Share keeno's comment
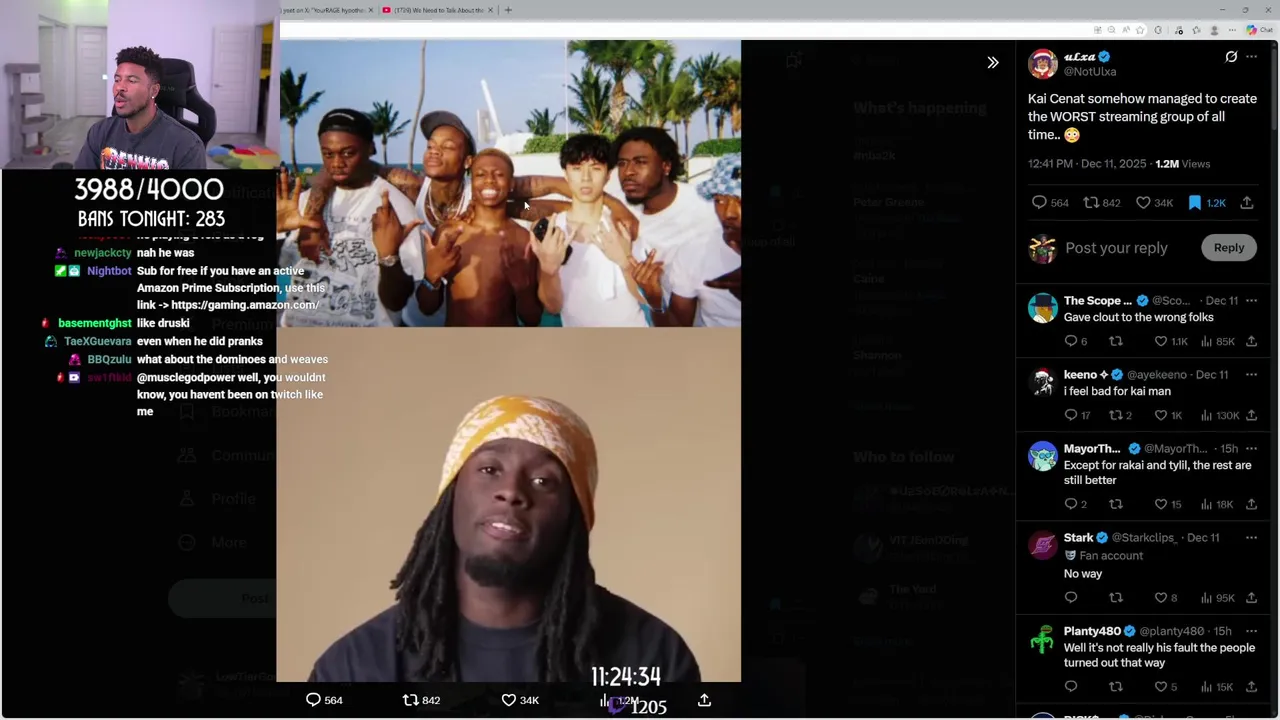The height and width of the screenshot is (720, 1280). [x=1251, y=416]
